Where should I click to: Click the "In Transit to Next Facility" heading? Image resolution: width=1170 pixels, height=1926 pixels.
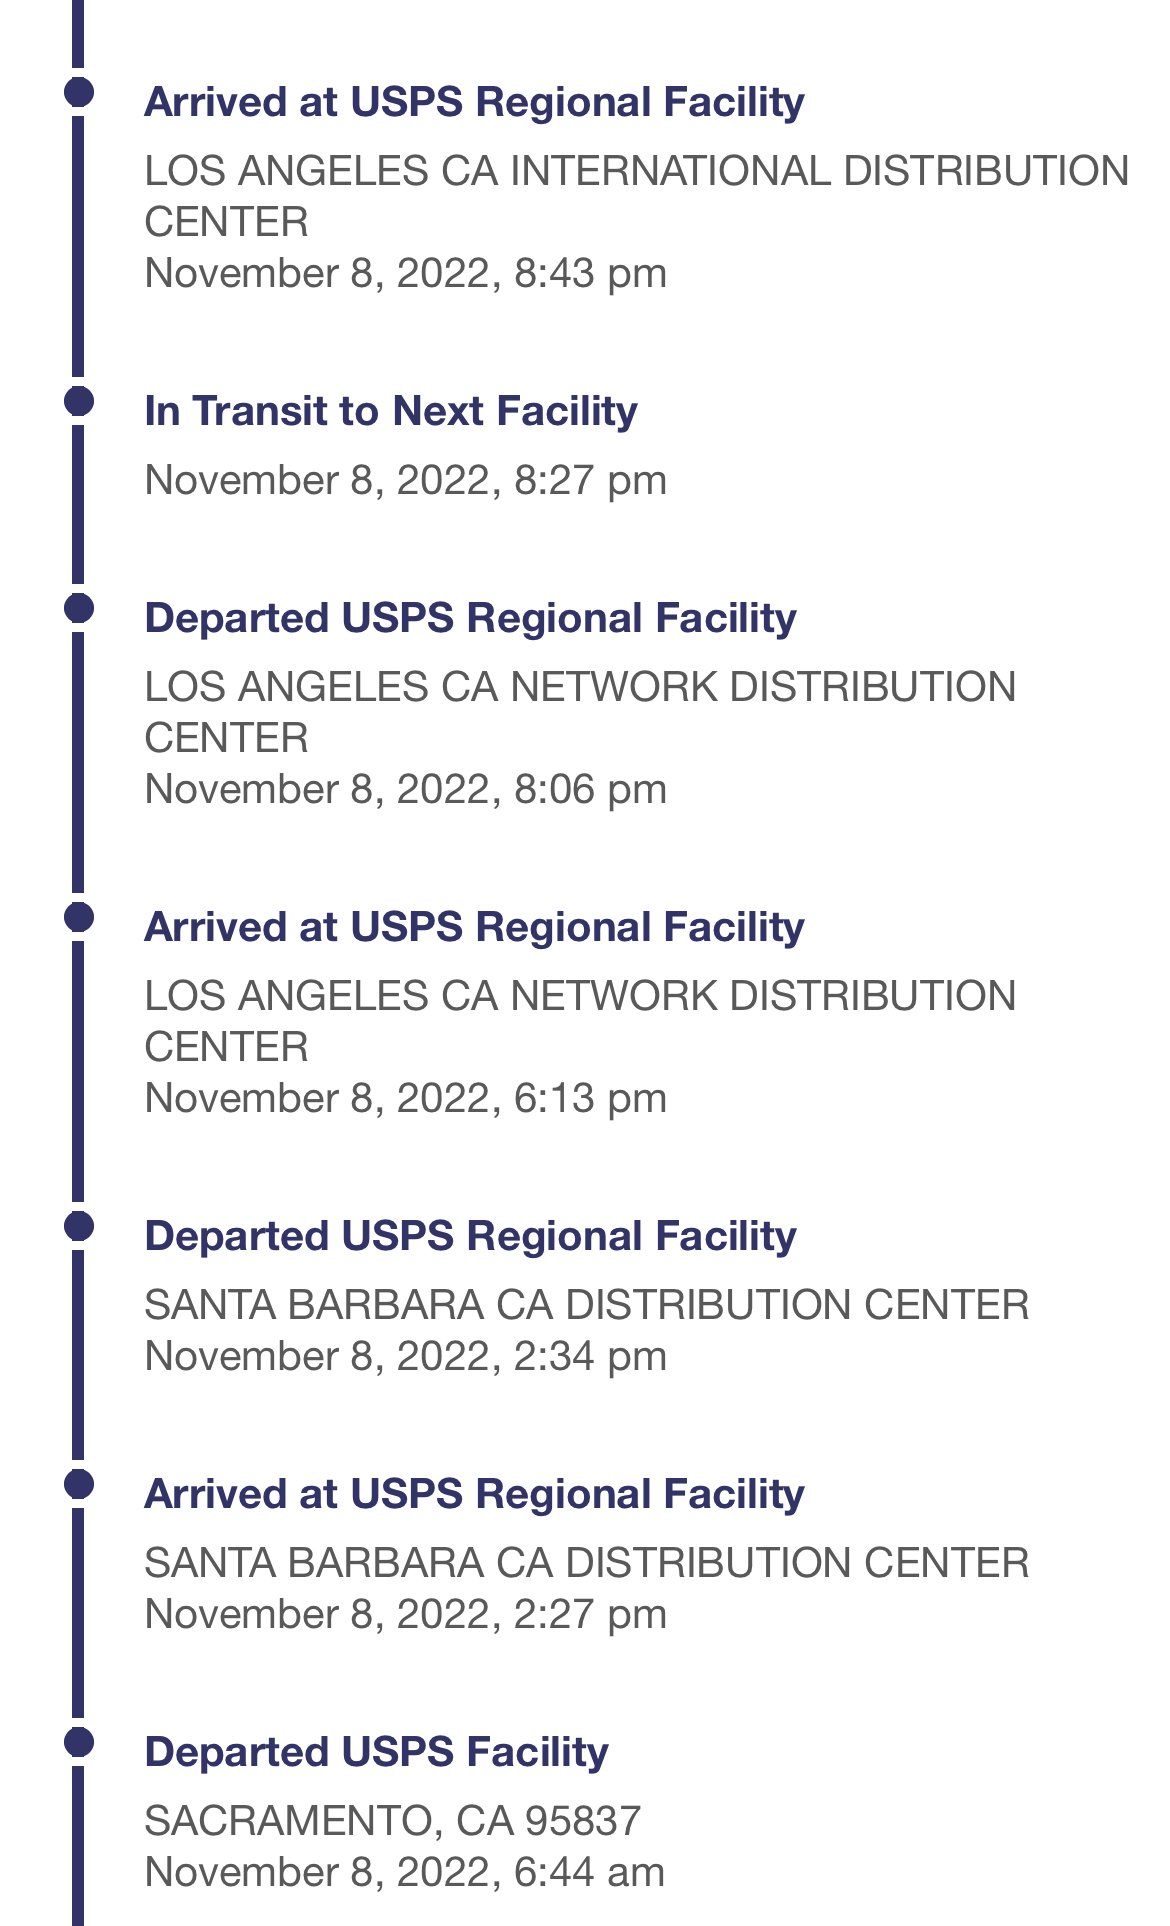tap(391, 411)
